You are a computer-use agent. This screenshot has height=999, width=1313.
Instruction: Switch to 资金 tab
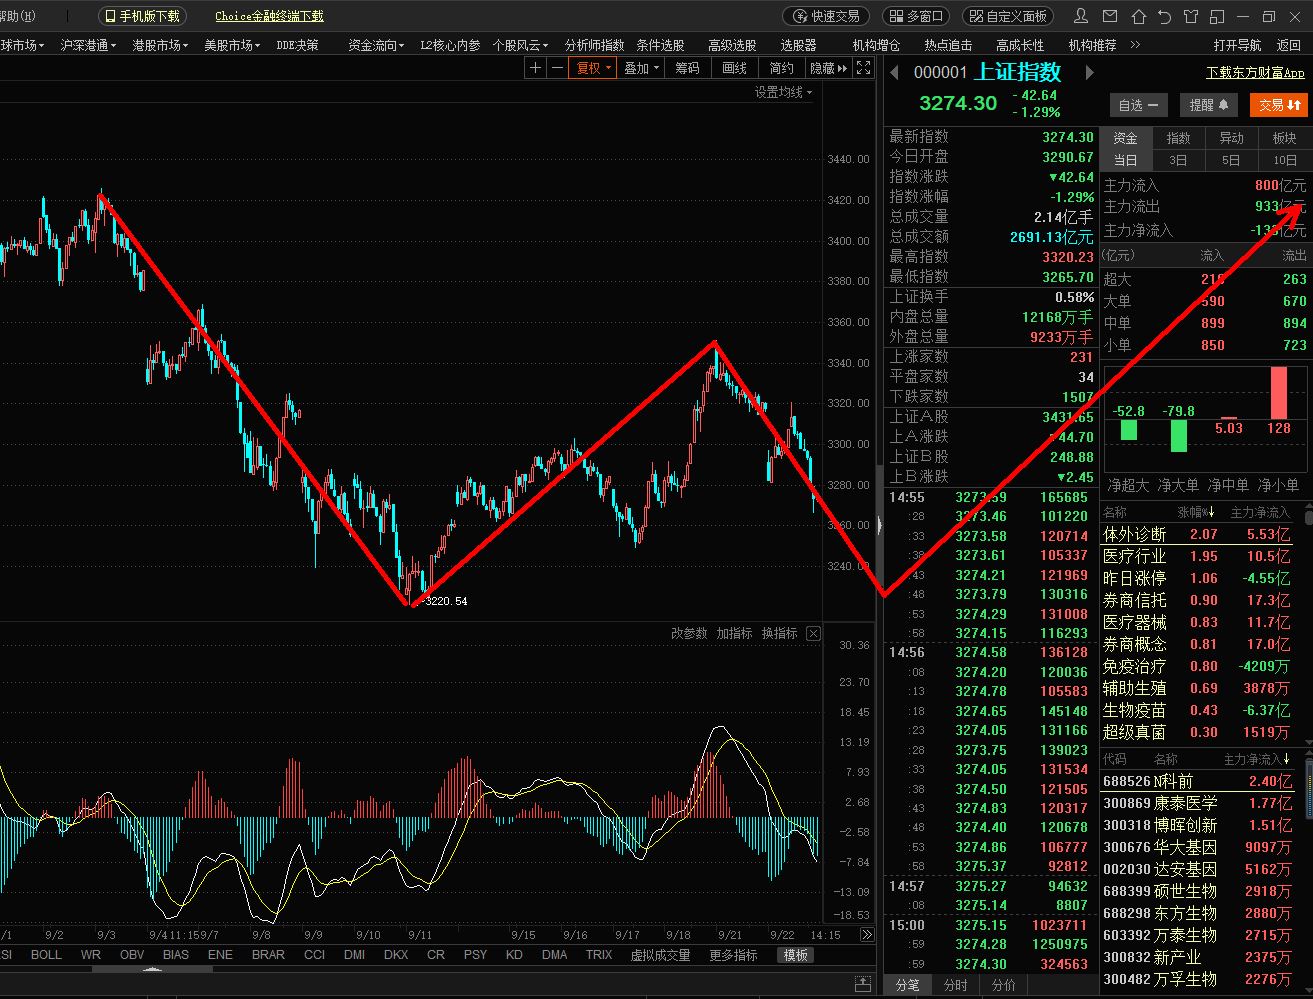coord(1126,138)
